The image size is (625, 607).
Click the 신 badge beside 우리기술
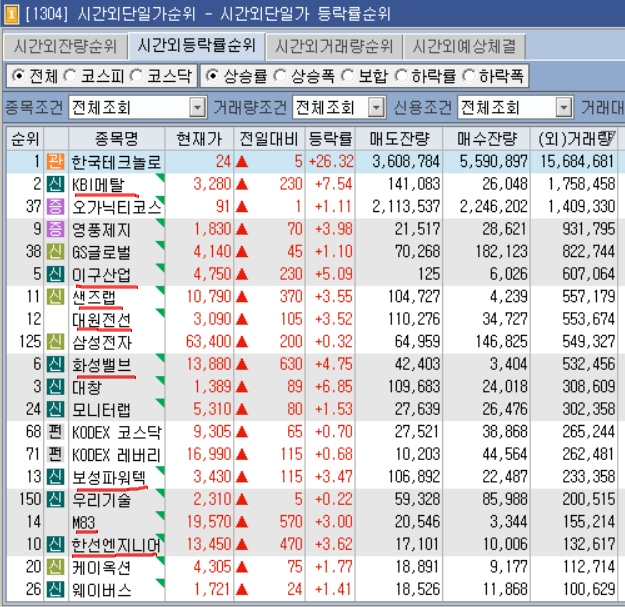click(55, 499)
